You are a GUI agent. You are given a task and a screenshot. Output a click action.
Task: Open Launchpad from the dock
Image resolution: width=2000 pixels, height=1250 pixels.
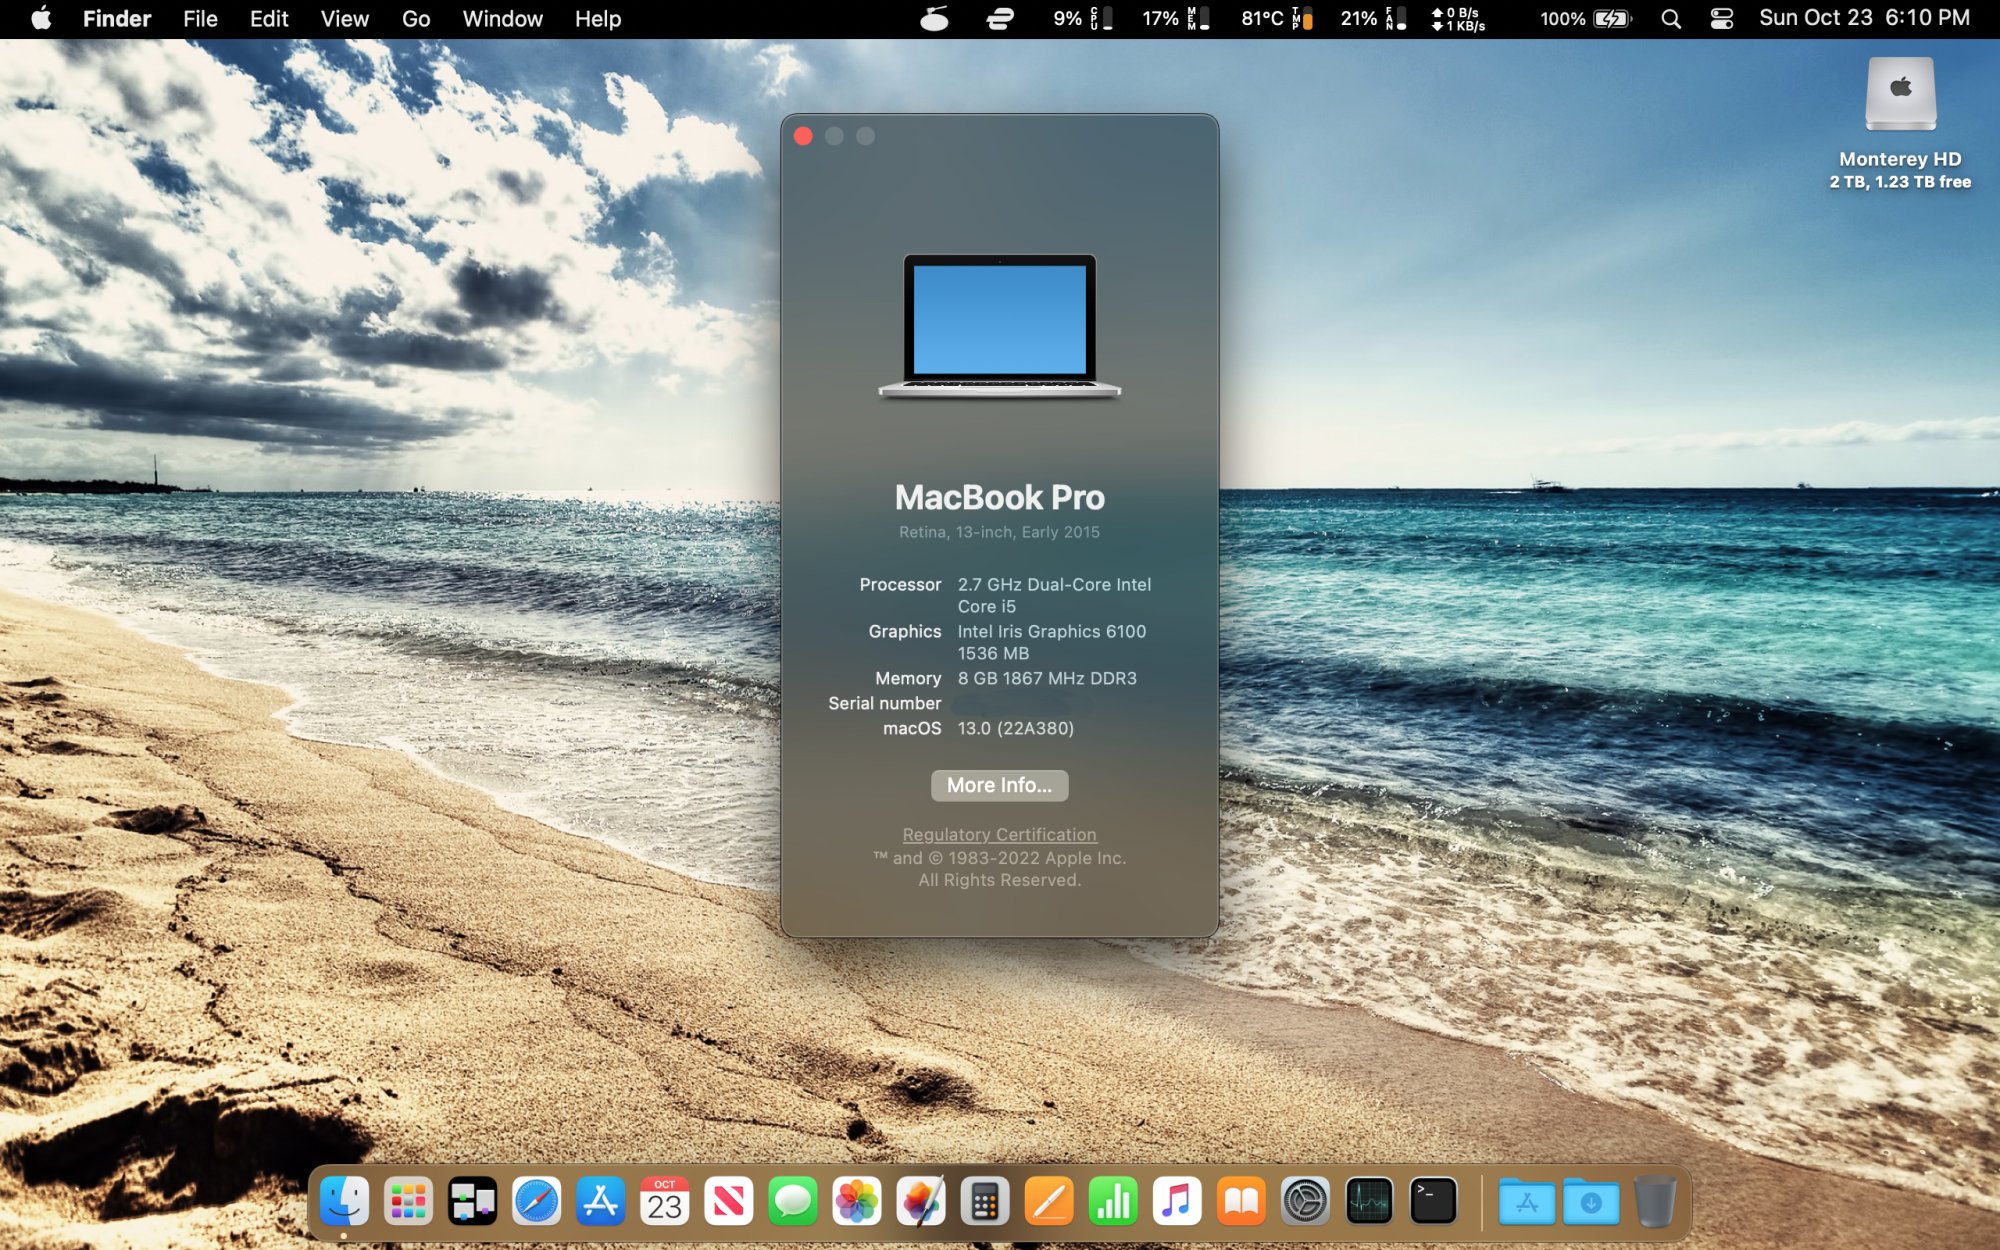point(408,1201)
